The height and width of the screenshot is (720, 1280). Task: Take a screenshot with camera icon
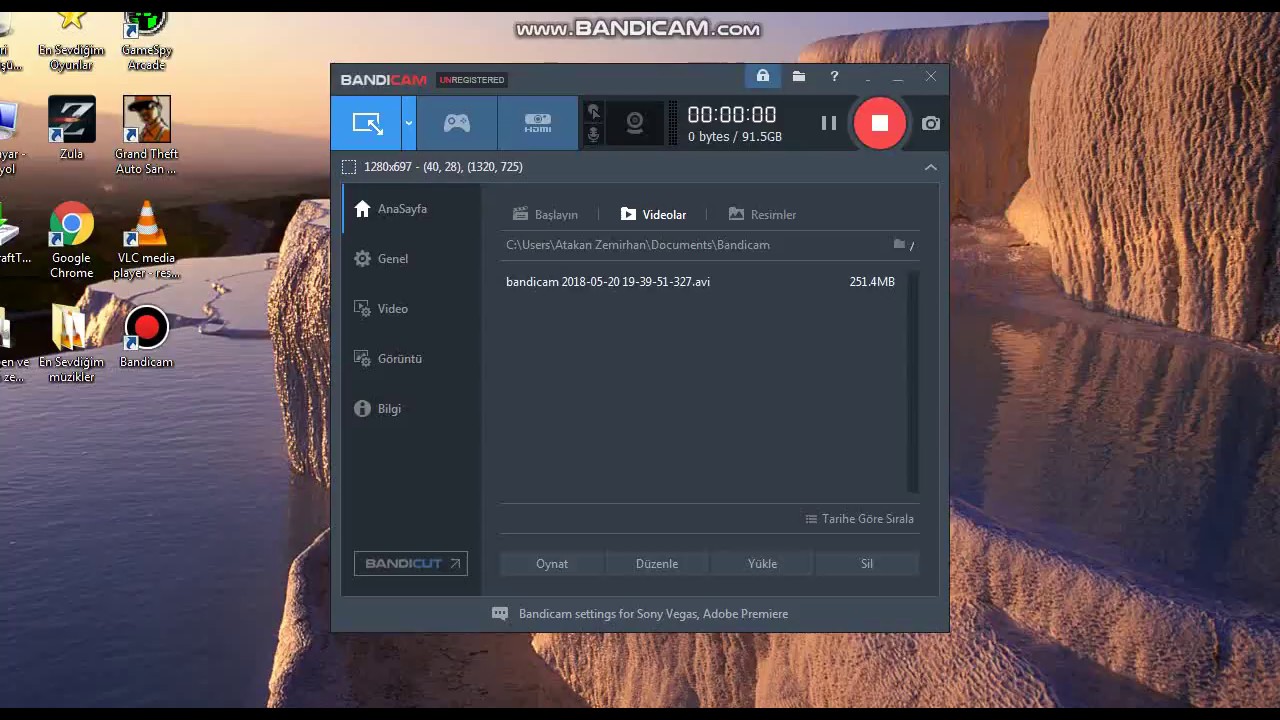click(931, 123)
